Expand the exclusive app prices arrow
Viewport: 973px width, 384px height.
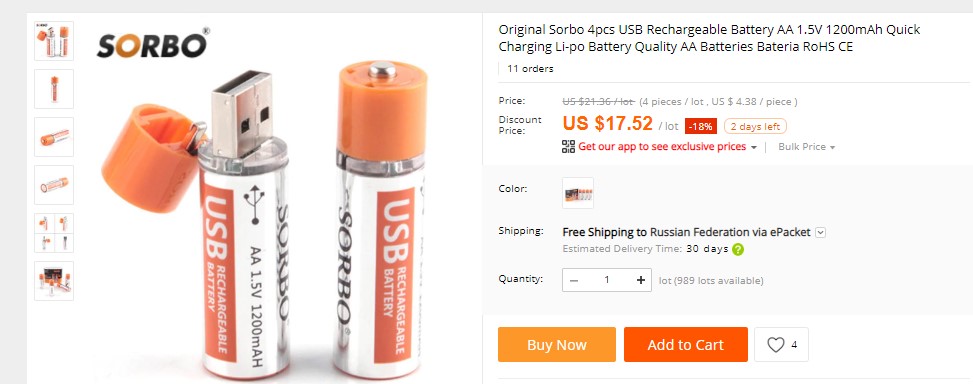pyautogui.click(x=753, y=148)
